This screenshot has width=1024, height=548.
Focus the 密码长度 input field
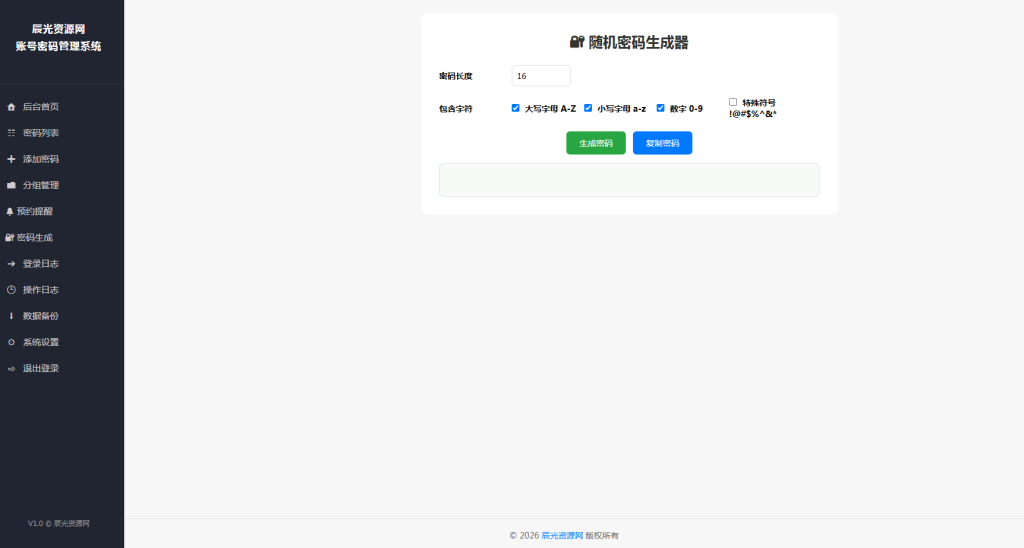click(x=541, y=76)
